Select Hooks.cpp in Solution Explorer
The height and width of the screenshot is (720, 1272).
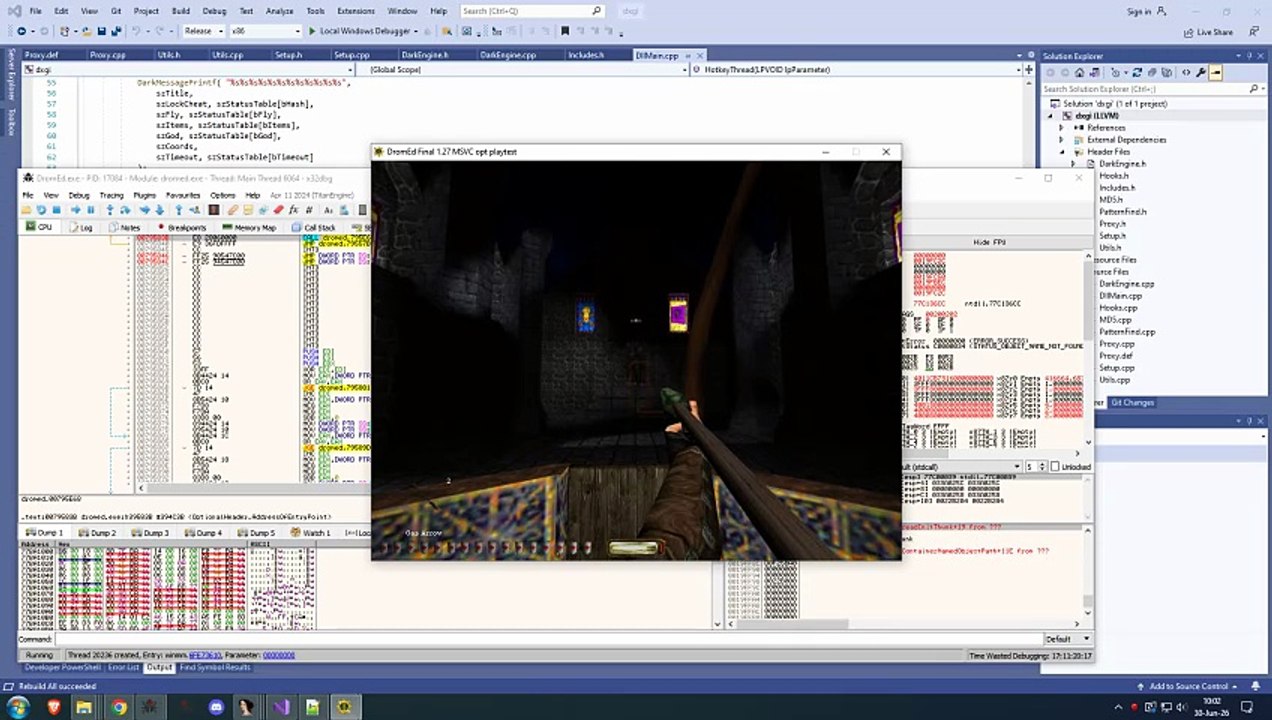(x=1118, y=308)
